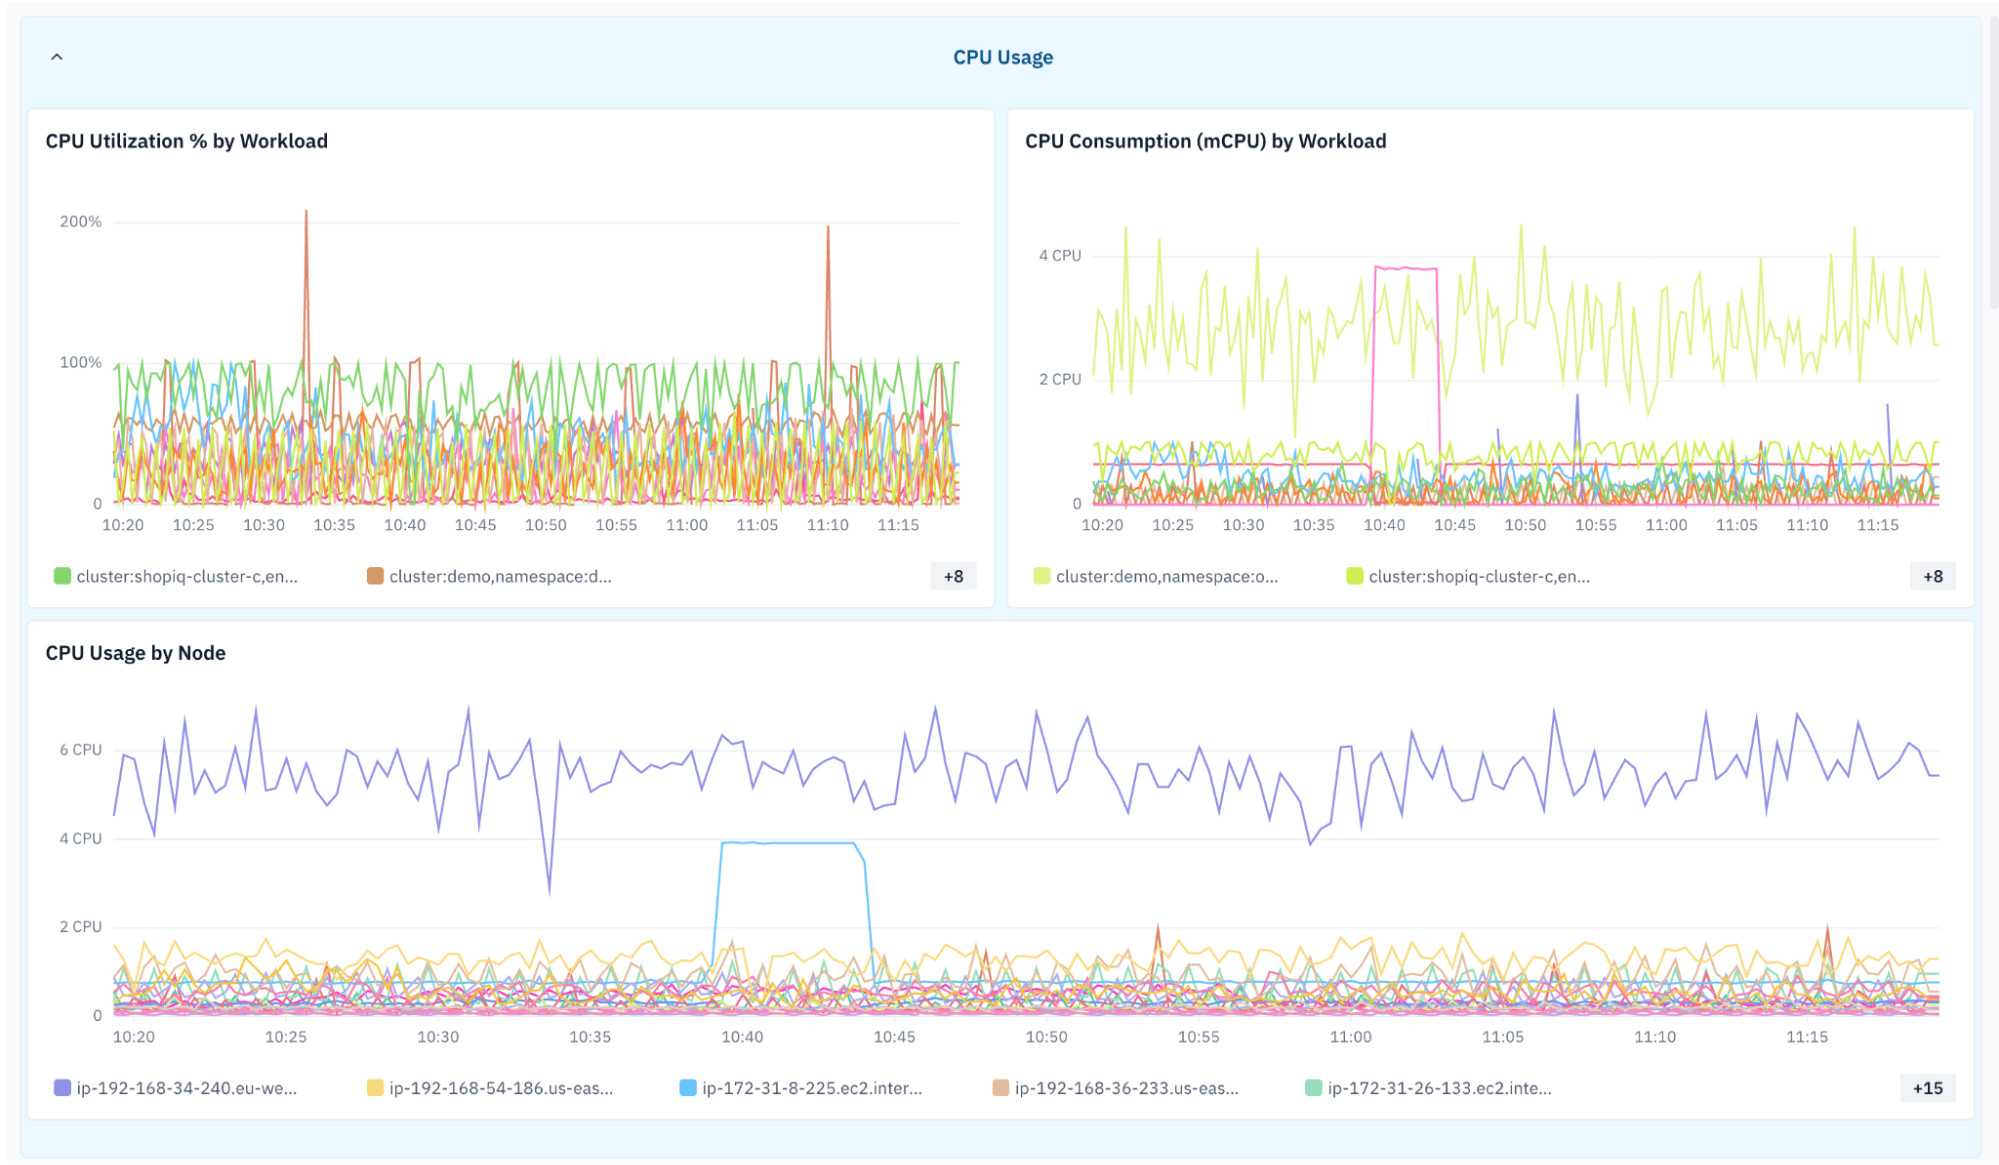Viewport: 1999px width, 1165px height.
Task: Click the 2 CPU axis label in Consumption chart
Action: [x=1060, y=379]
